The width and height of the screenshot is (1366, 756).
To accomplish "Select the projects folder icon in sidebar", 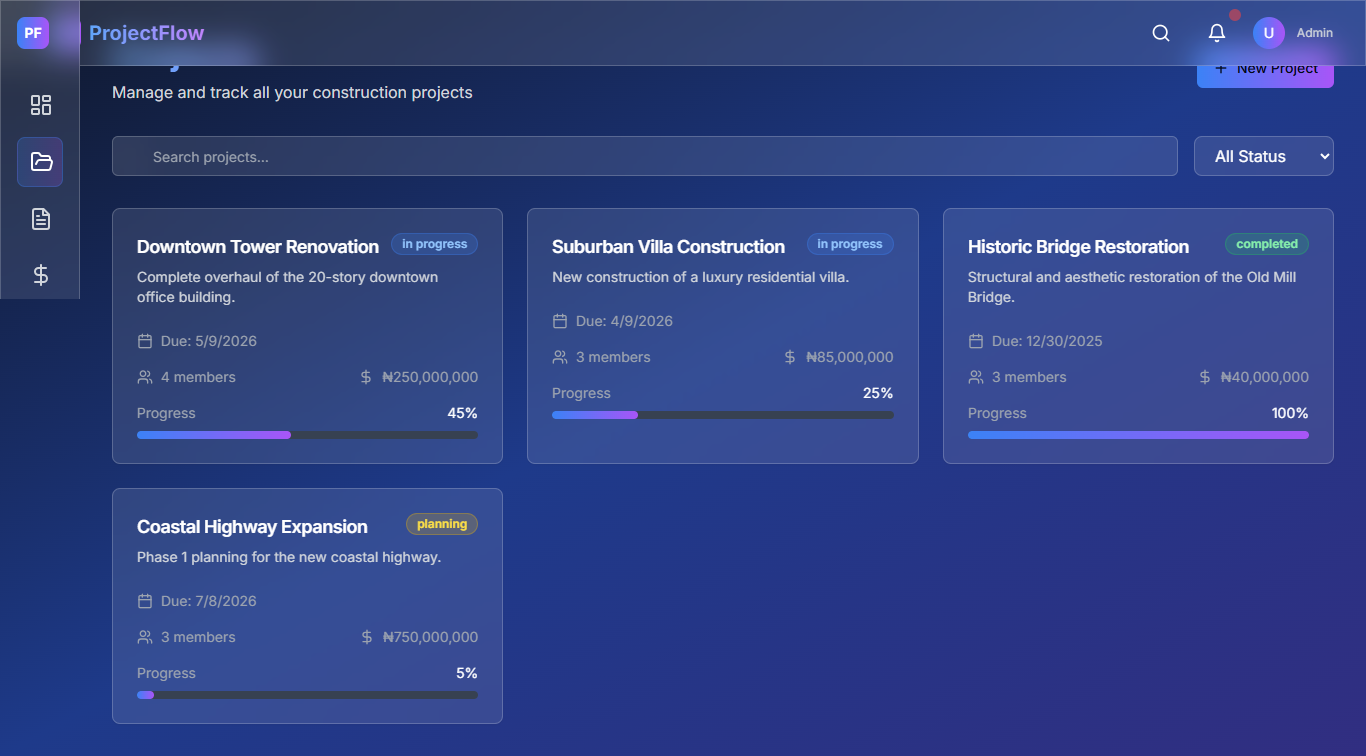I will [x=40, y=162].
